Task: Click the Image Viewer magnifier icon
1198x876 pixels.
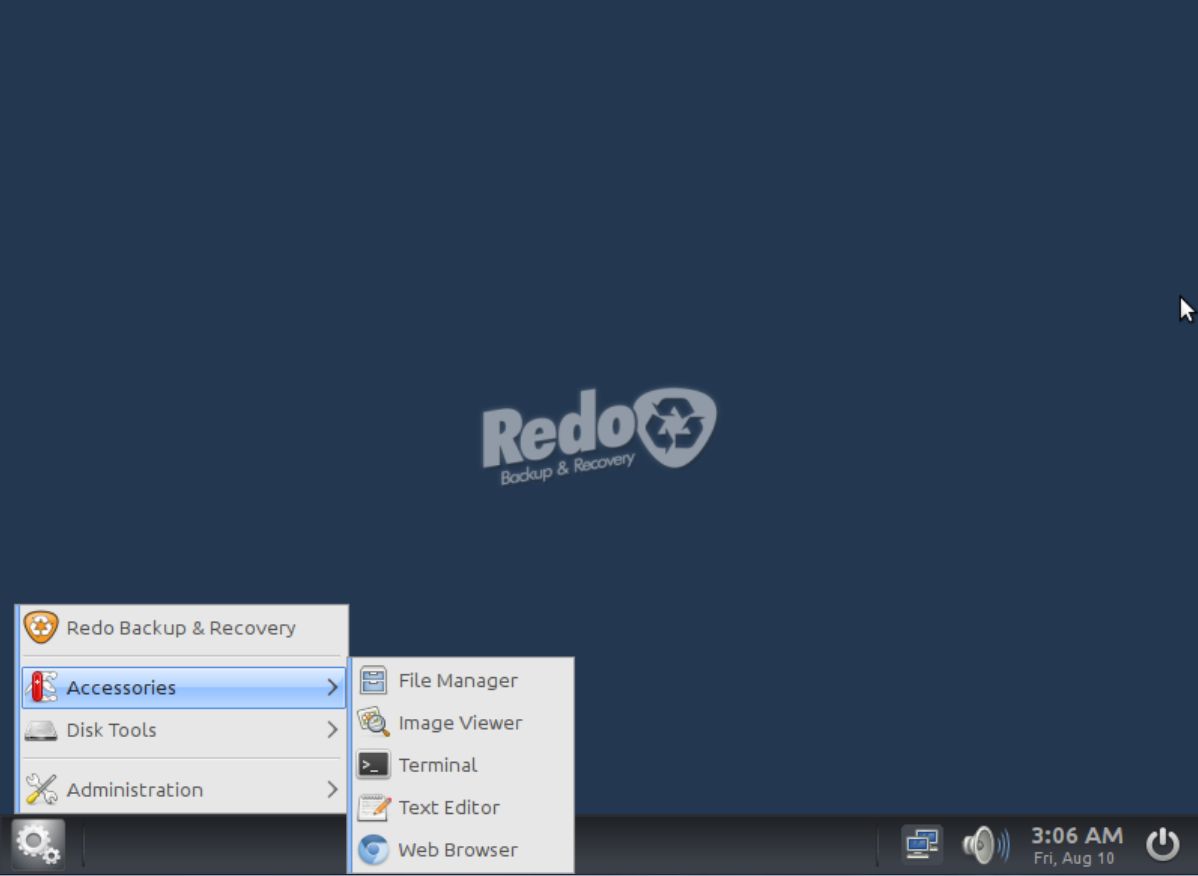Action: [x=373, y=722]
